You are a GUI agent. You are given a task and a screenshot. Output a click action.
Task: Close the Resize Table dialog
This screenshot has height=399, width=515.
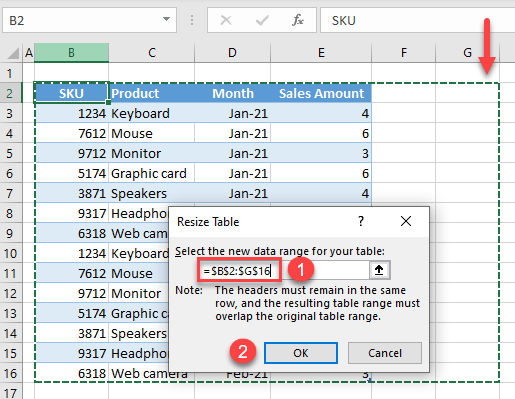[406, 221]
